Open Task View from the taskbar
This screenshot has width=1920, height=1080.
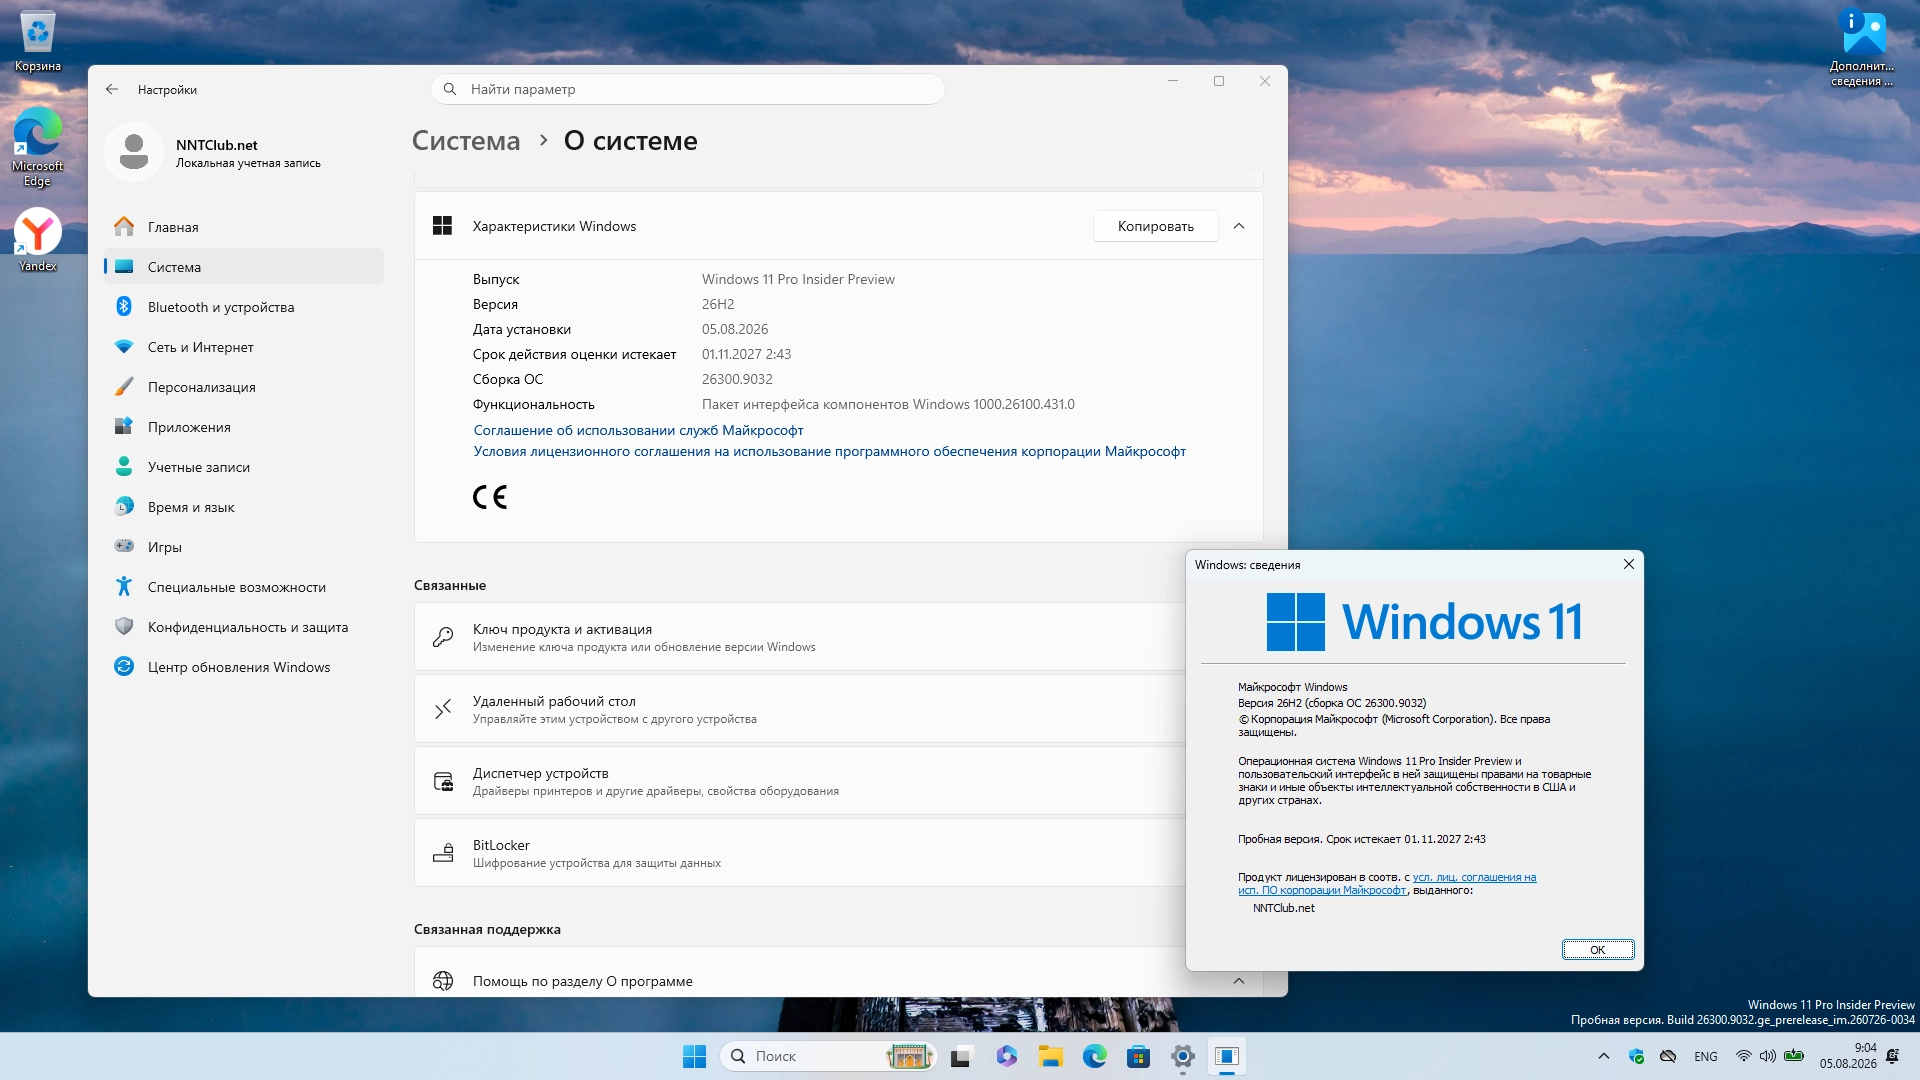pyautogui.click(x=961, y=1056)
